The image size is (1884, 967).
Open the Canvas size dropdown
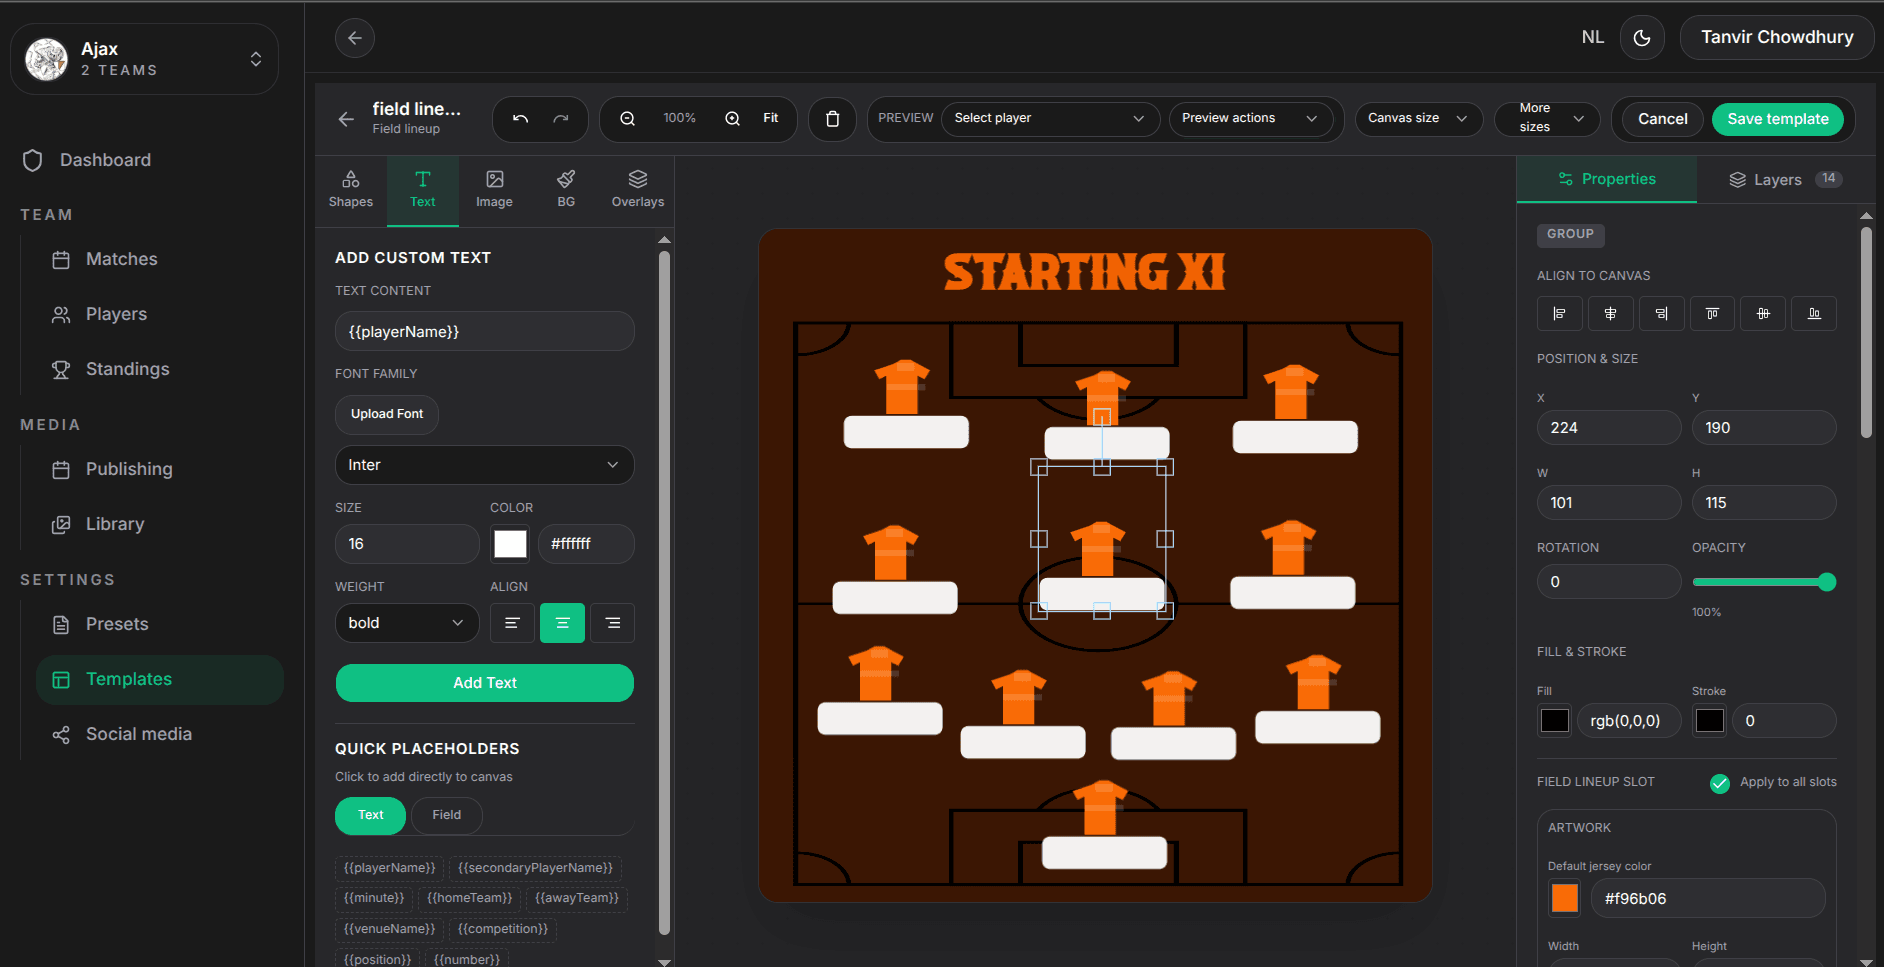(x=1418, y=118)
